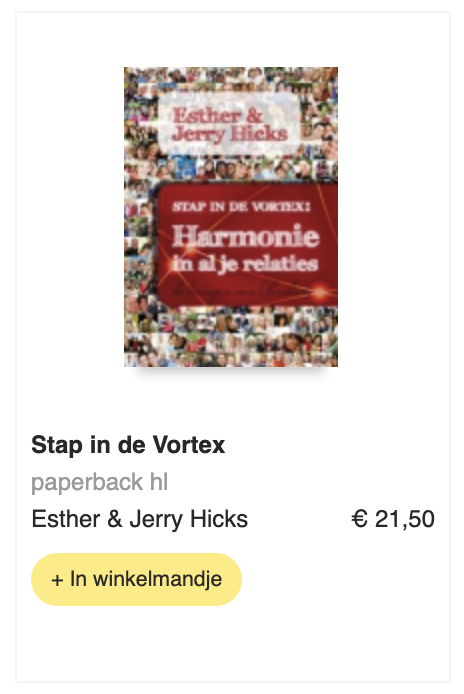Click the author names printed on the cover

click(230, 124)
